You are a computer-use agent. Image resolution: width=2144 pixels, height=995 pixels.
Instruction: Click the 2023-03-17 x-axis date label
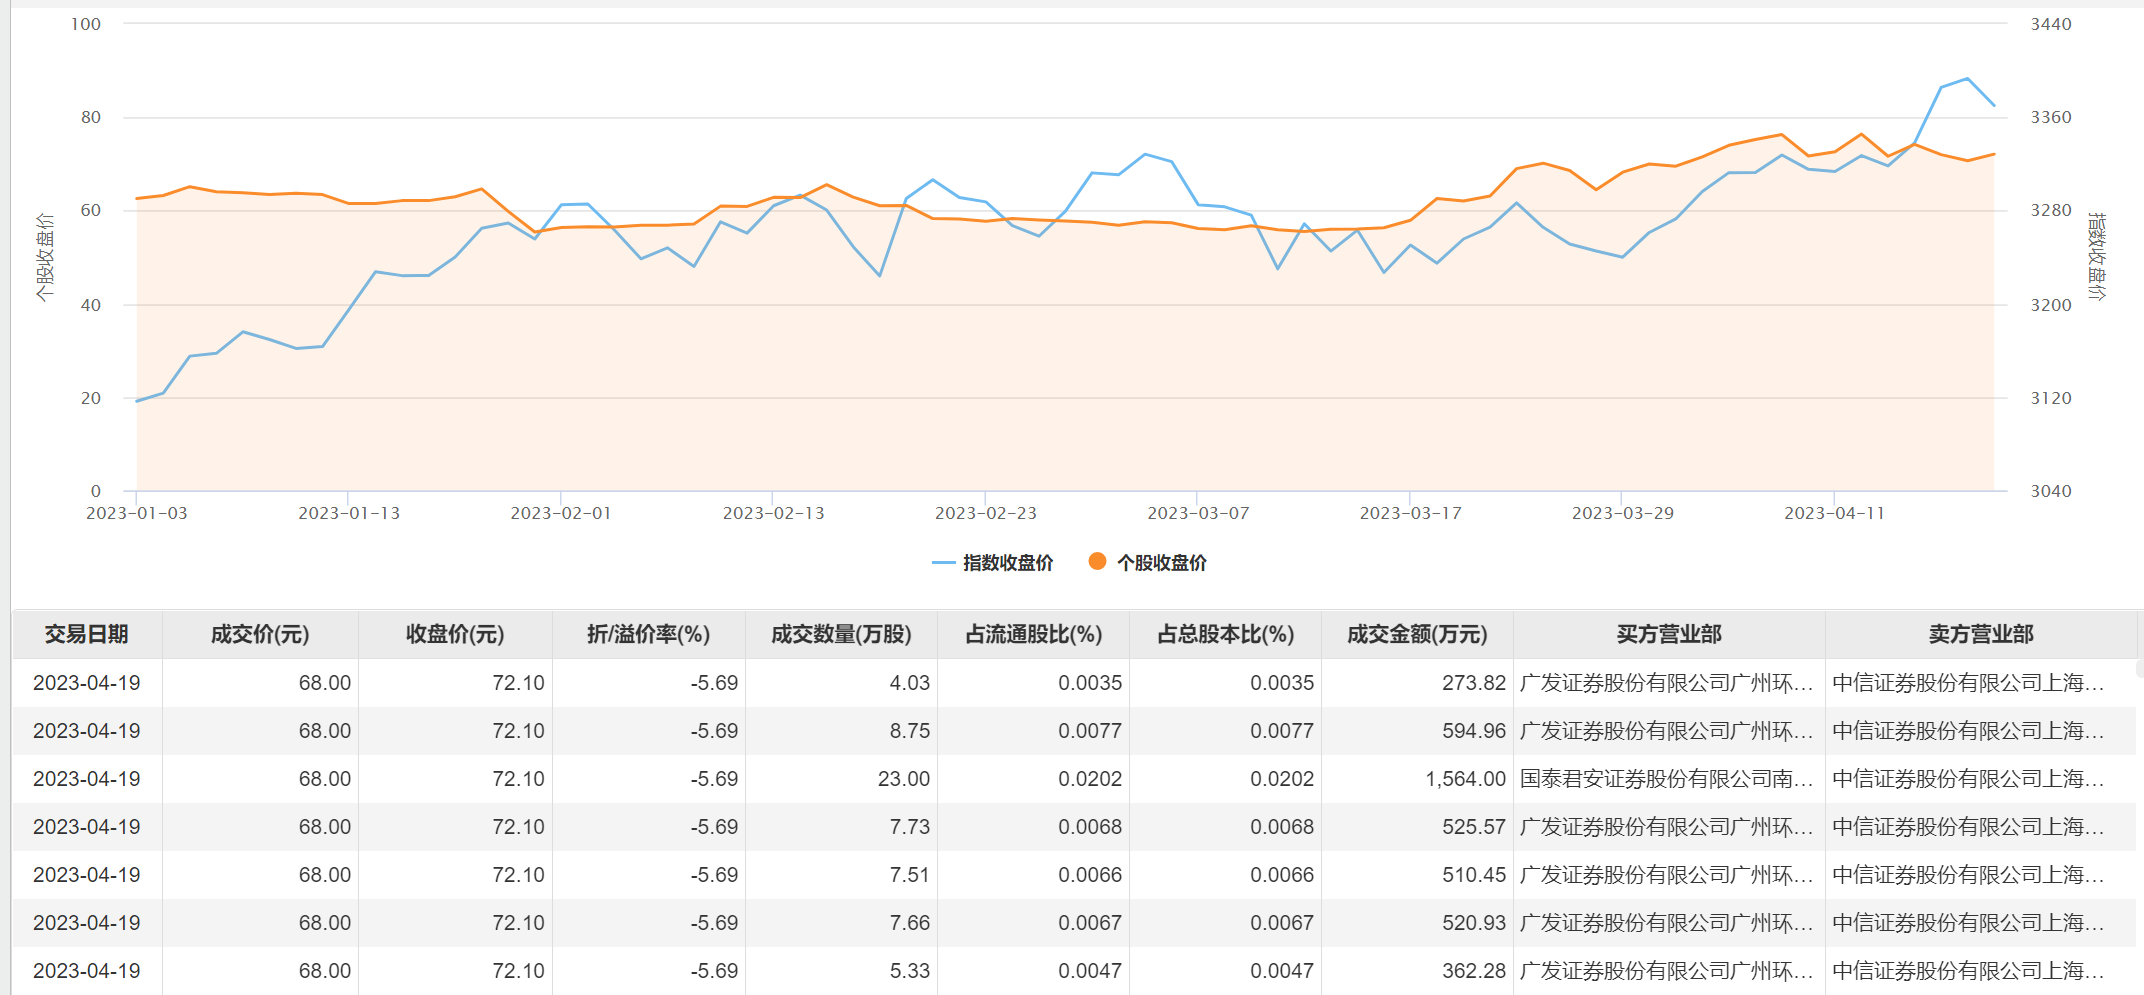click(x=1411, y=514)
